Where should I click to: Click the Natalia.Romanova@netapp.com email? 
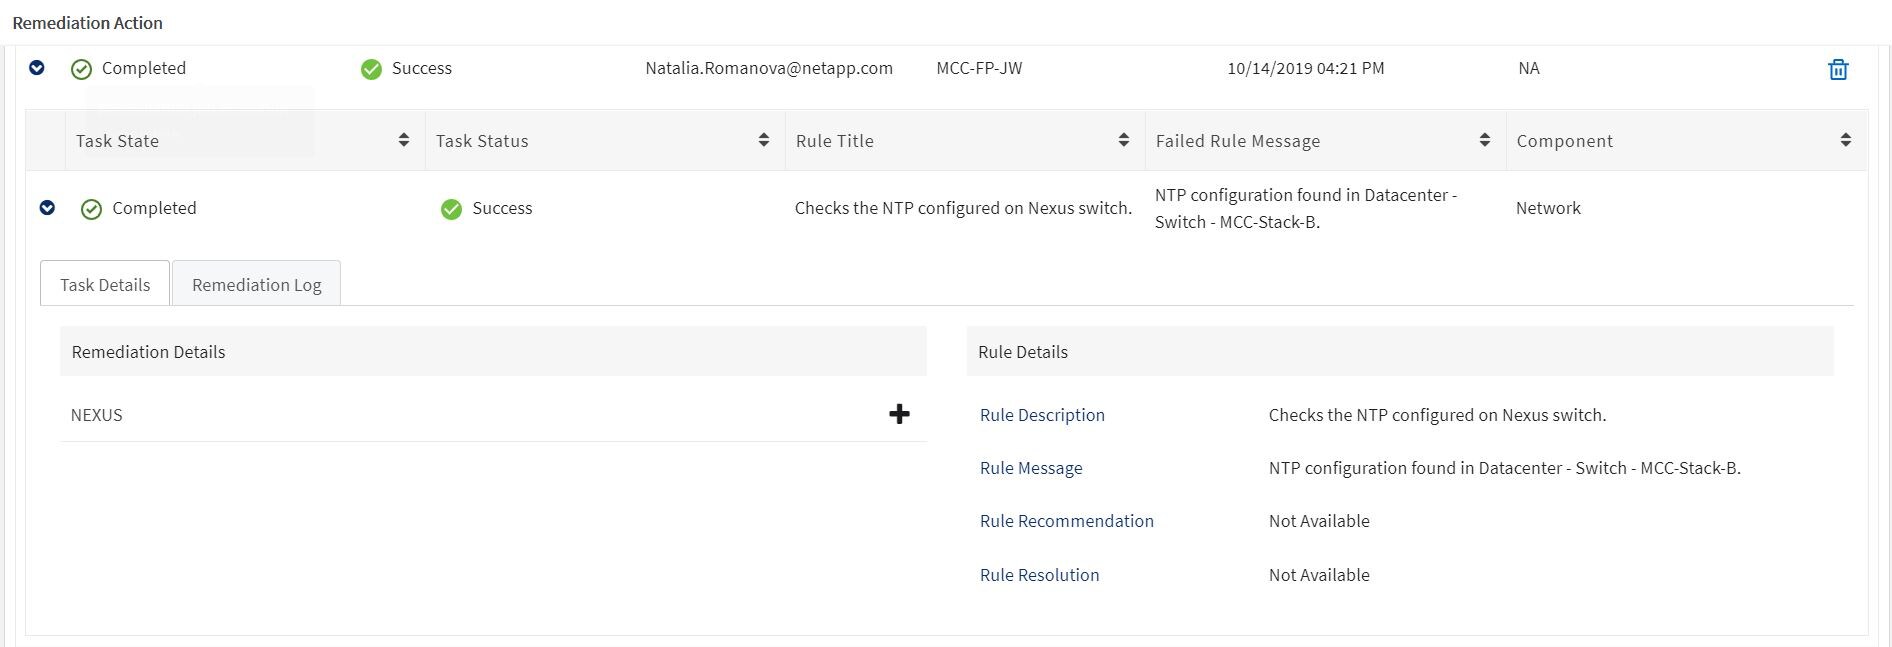768,68
